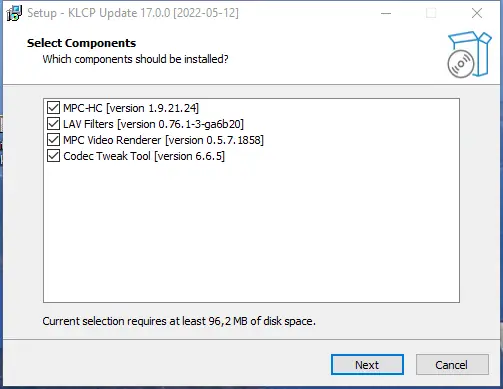Click the Select Components heading
The image size is (503, 389).
click(81, 43)
